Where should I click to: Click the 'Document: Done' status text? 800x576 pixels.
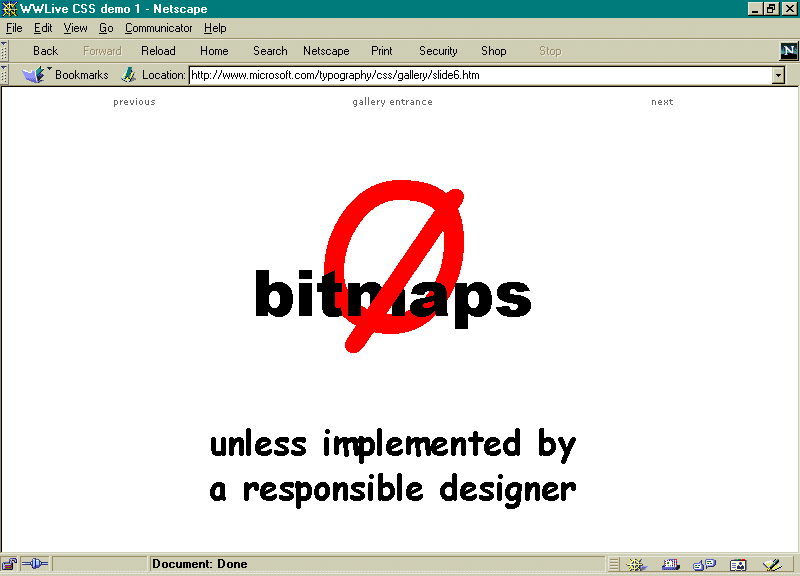click(x=199, y=564)
